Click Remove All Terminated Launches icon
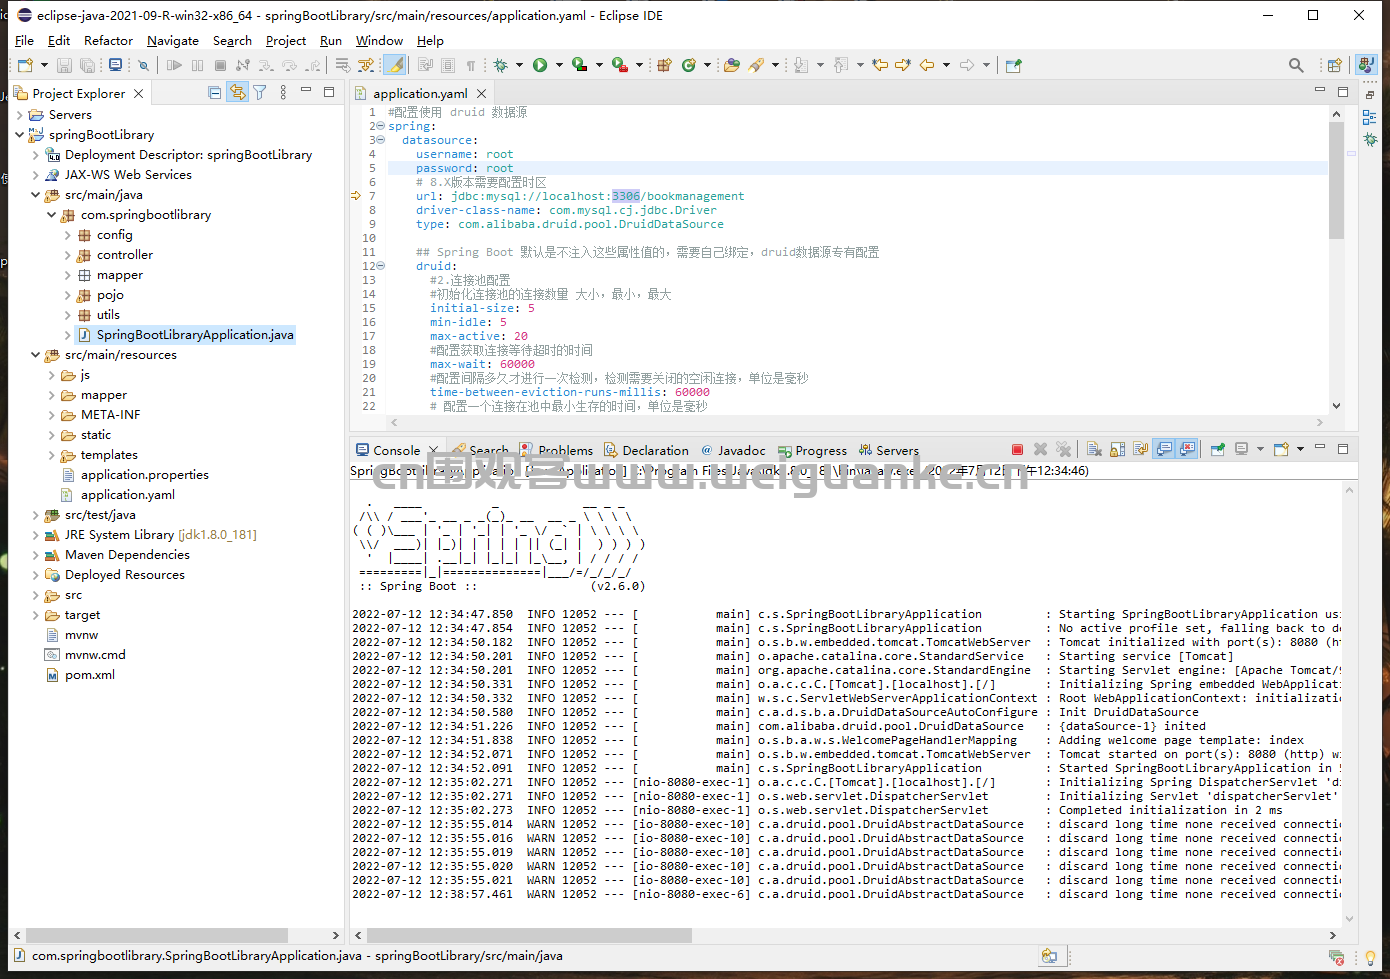Viewport: 1390px width, 979px height. (1064, 449)
